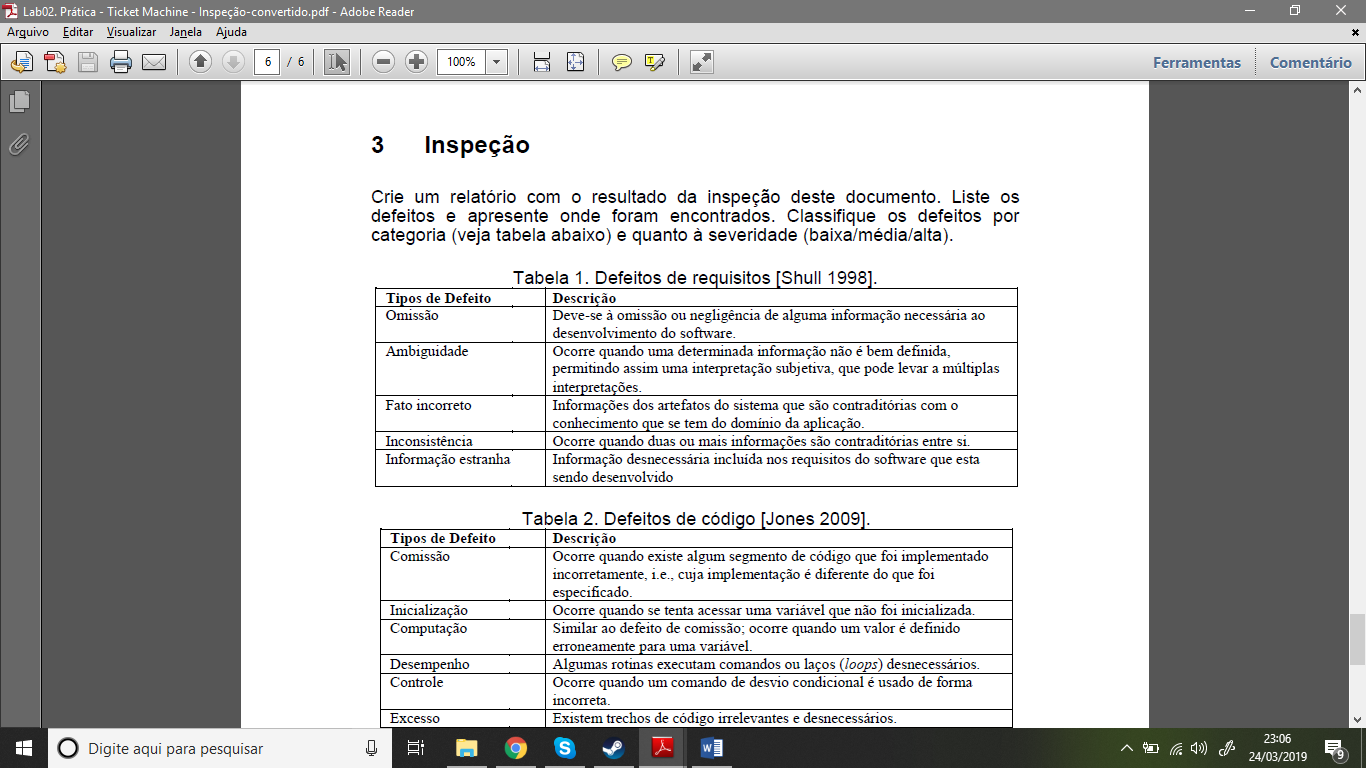This screenshot has width=1366, height=768.
Task: Print the document using the Print icon
Action: click(118, 61)
